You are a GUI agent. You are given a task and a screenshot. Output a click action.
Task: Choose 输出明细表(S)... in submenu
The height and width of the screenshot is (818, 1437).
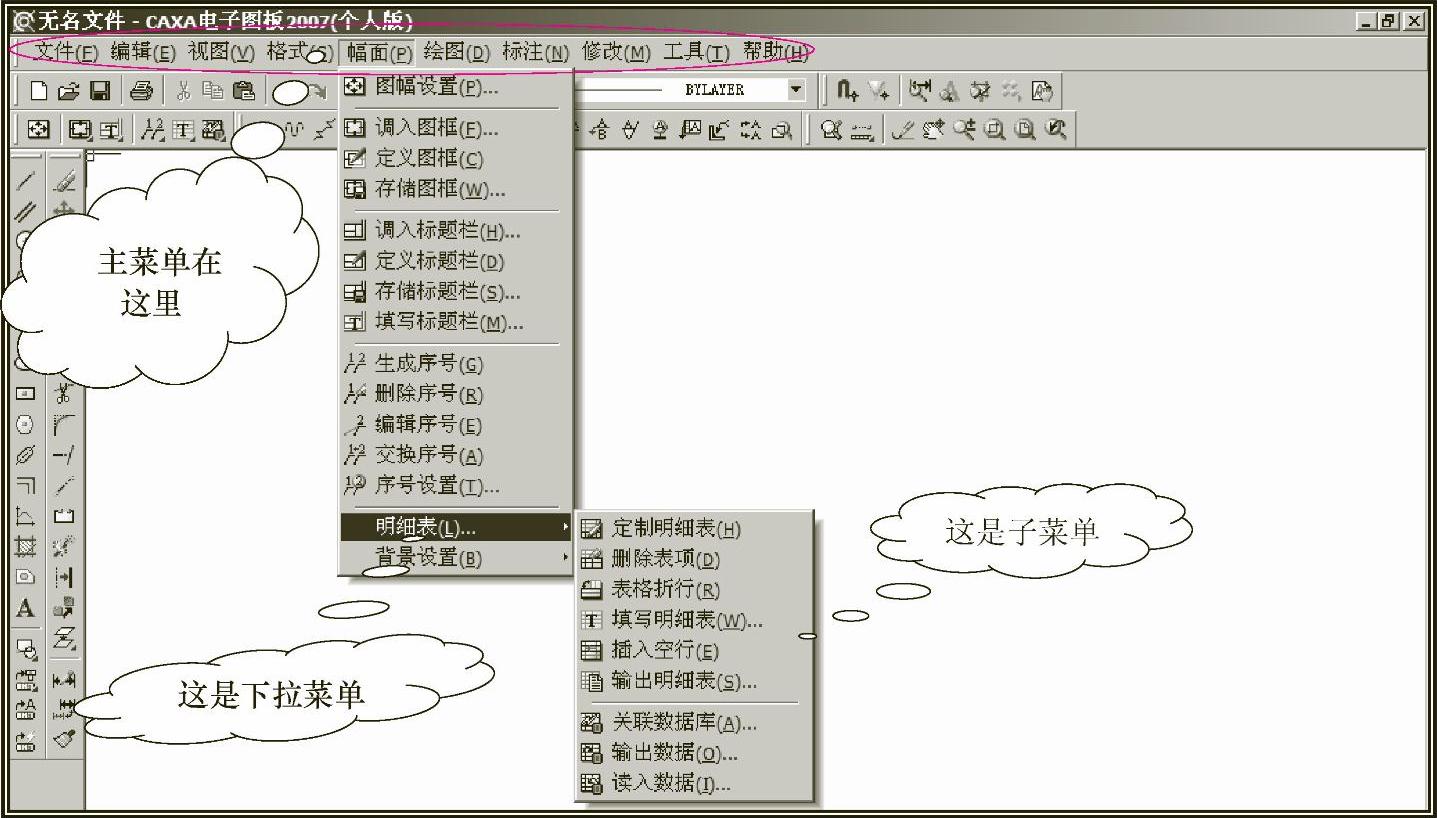pyautogui.click(x=695, y=681)
